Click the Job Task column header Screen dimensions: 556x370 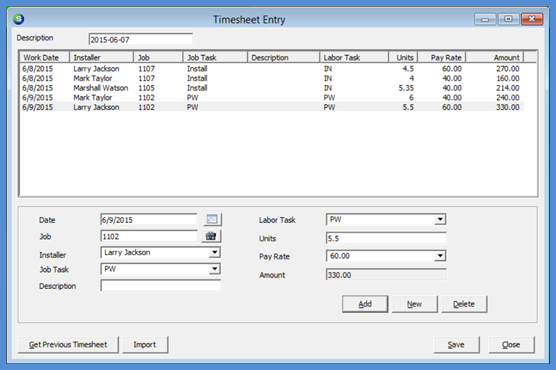[x=215, y=57]
